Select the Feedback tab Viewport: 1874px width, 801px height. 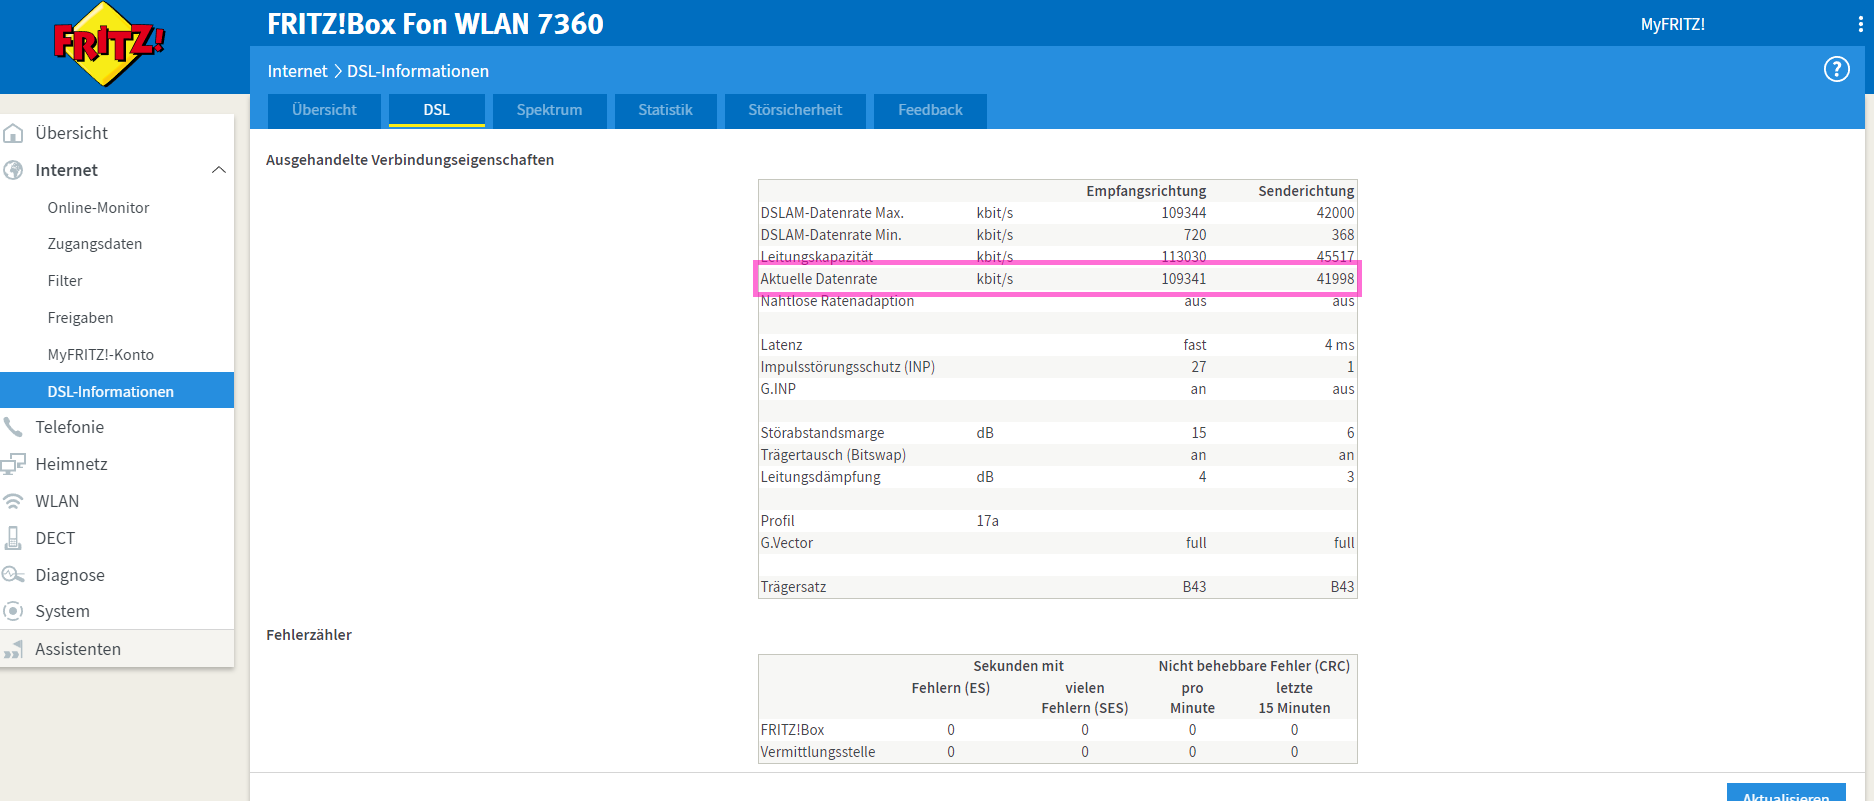[x=930, y=110]
